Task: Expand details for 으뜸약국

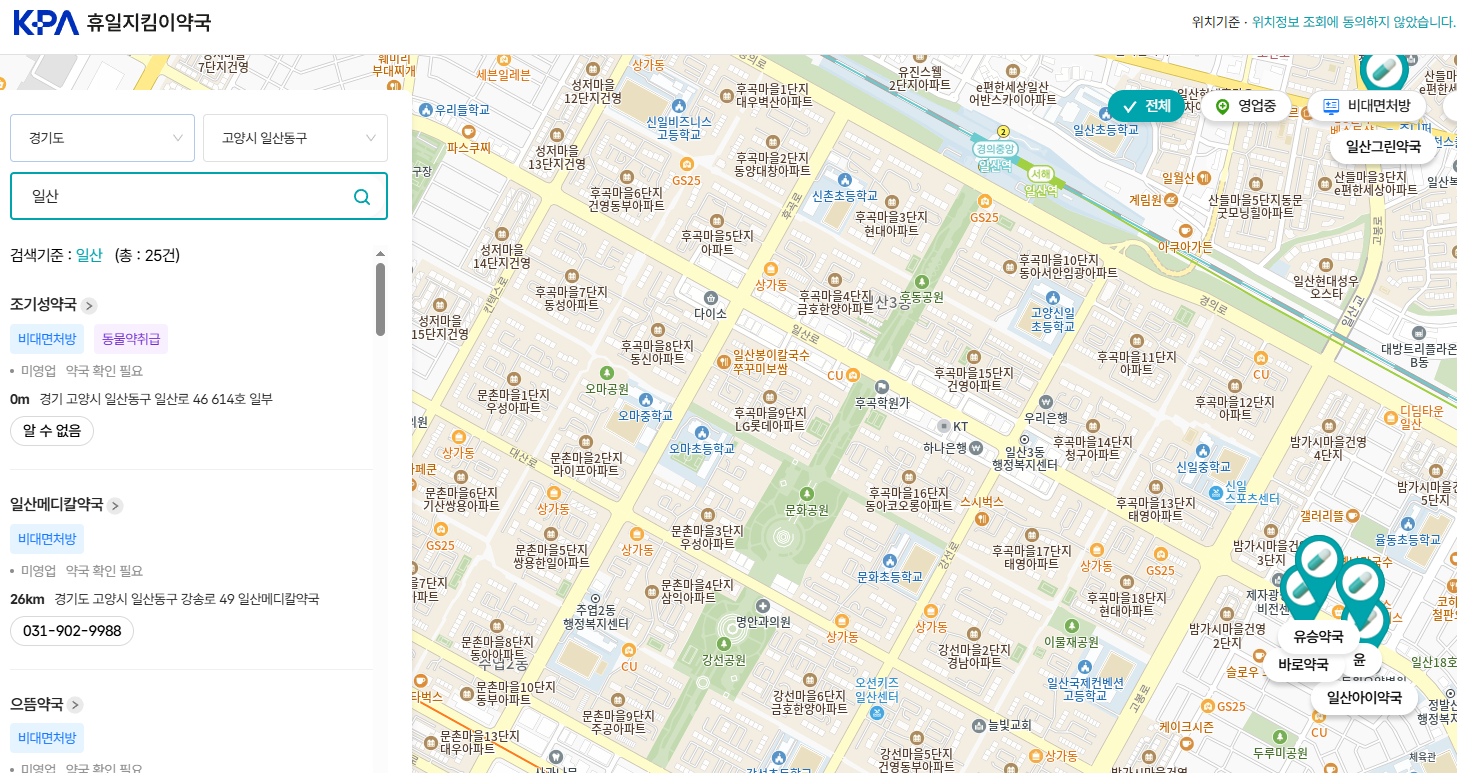Action: (75, 706)
